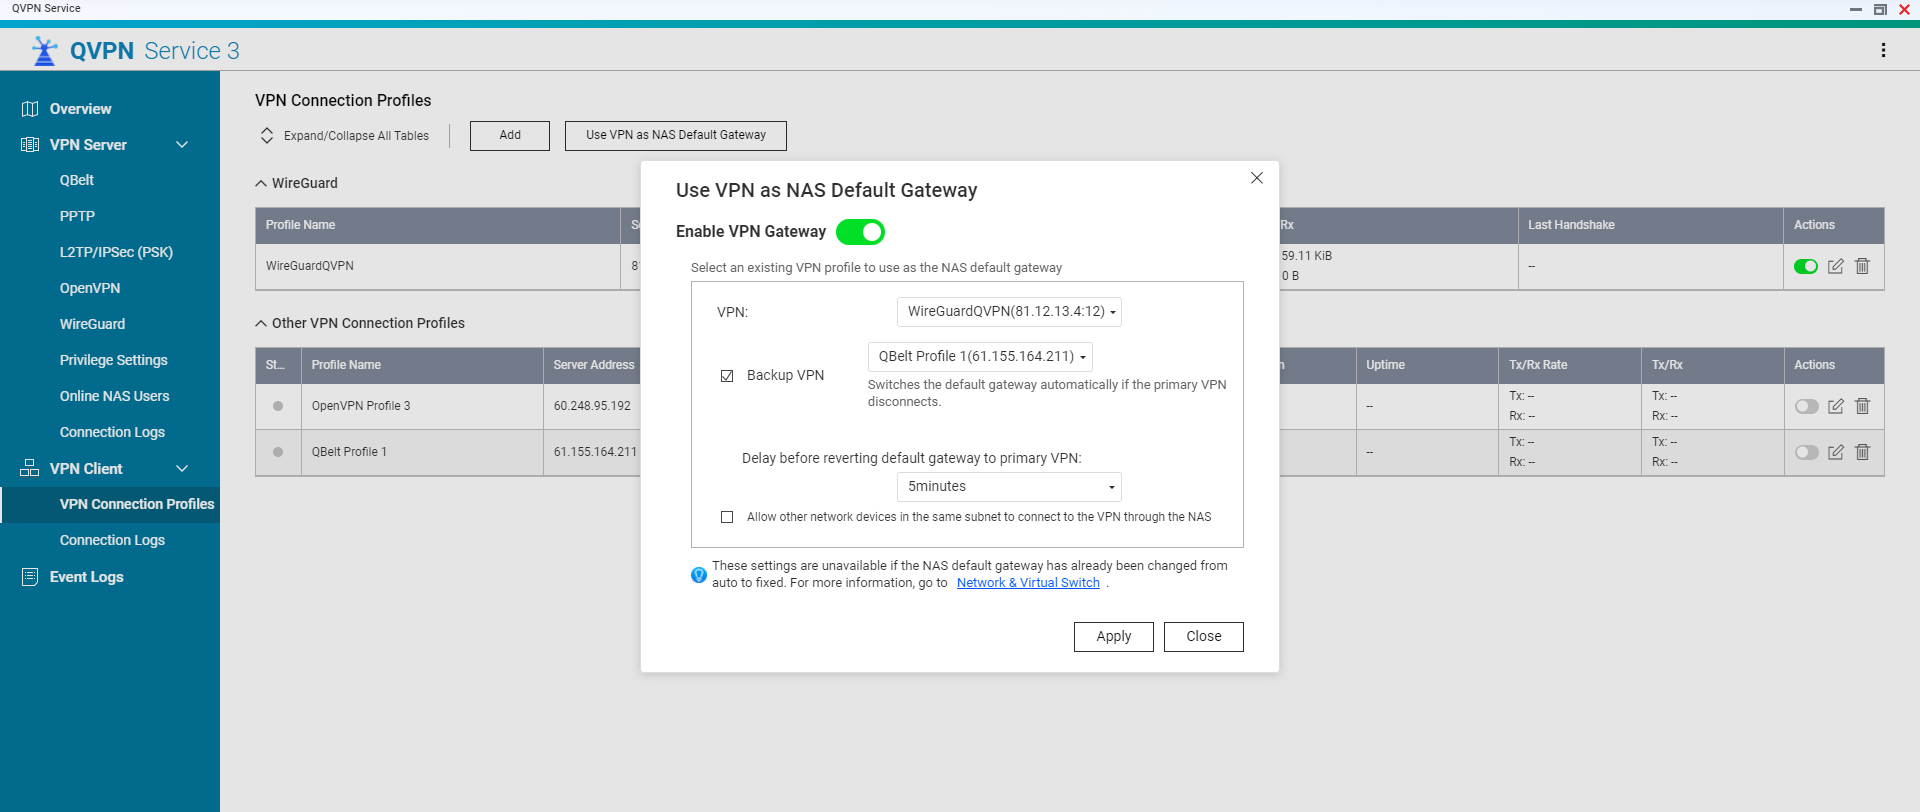Screen dimensions: 1920x812
Task: Click trash icon for QBelt Profile 1
Action: click(1862, 452)
